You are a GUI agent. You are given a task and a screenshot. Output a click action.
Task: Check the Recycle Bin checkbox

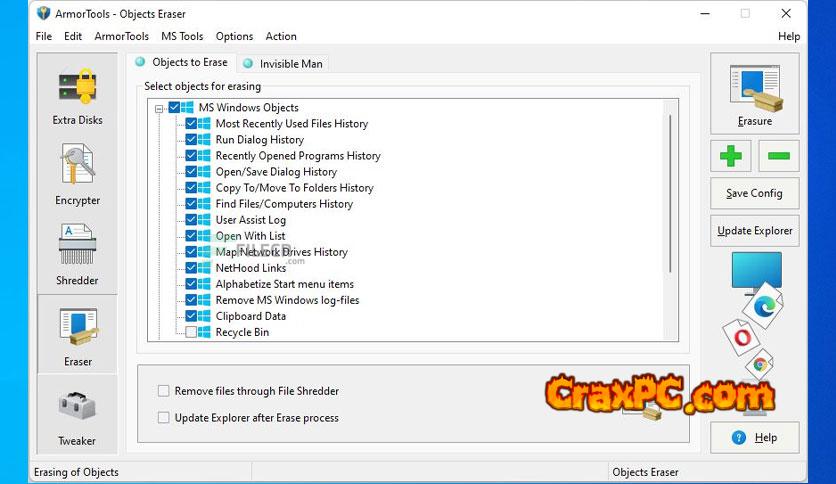click(191, 332)
